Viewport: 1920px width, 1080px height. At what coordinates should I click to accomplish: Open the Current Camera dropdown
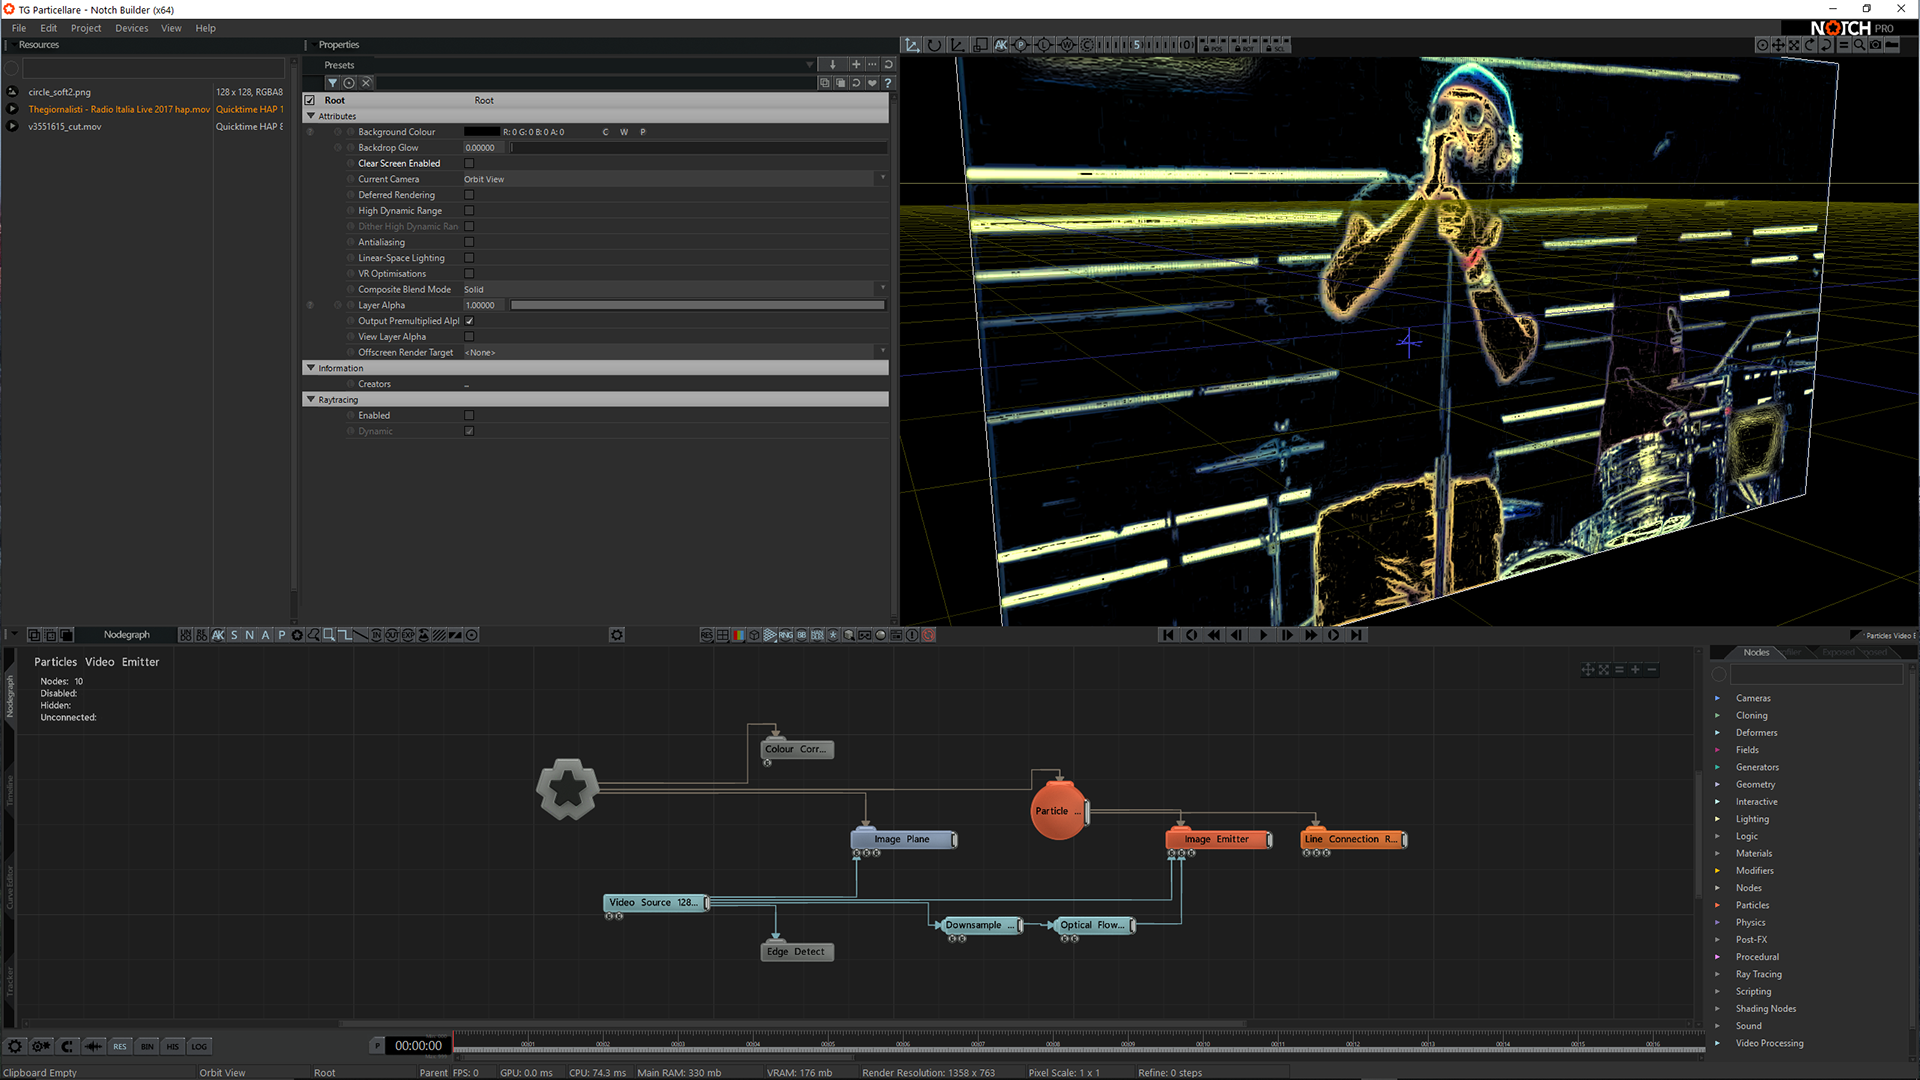(674, 179)
